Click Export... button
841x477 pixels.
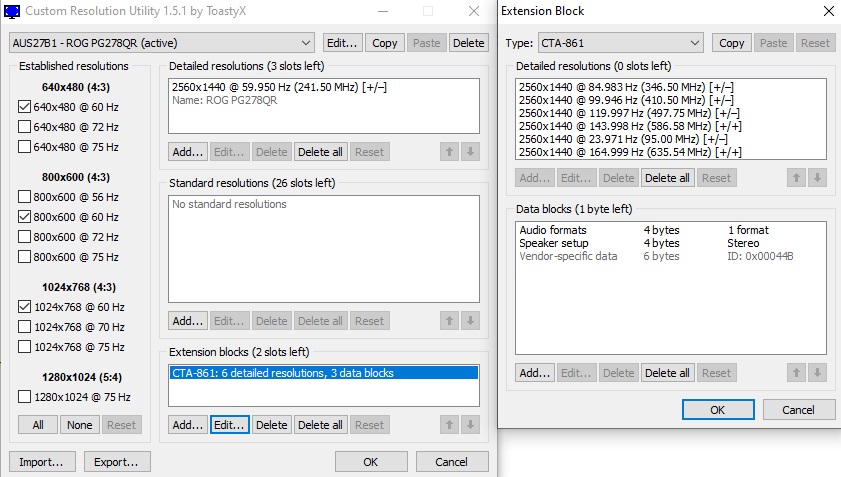point(117,462)
